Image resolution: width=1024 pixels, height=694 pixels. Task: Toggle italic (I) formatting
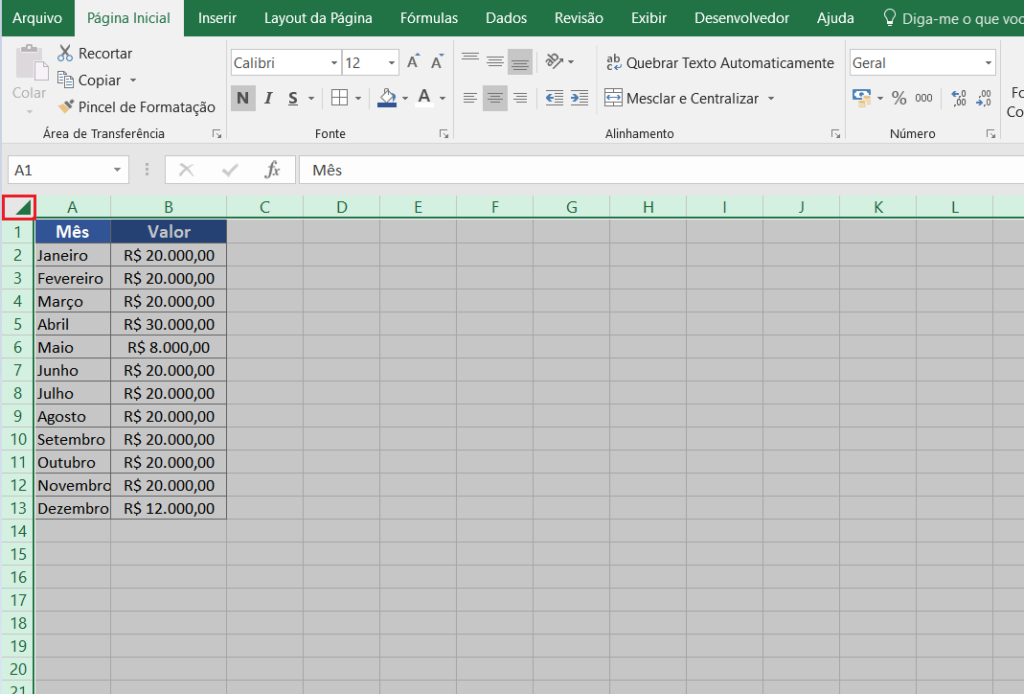pos(268,98)
